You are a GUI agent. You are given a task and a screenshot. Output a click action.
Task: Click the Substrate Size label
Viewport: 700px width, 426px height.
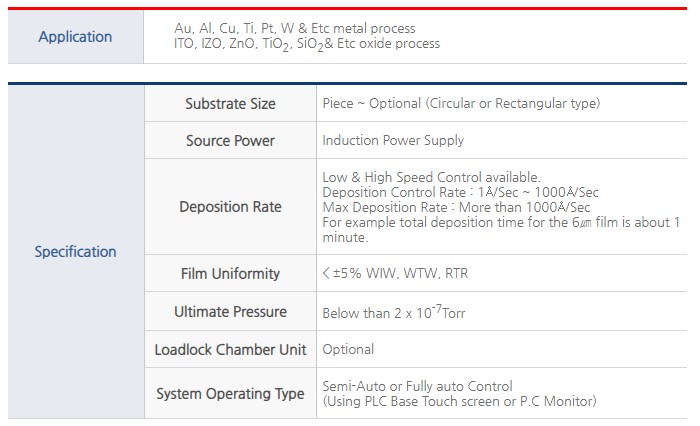click(230, 104)
